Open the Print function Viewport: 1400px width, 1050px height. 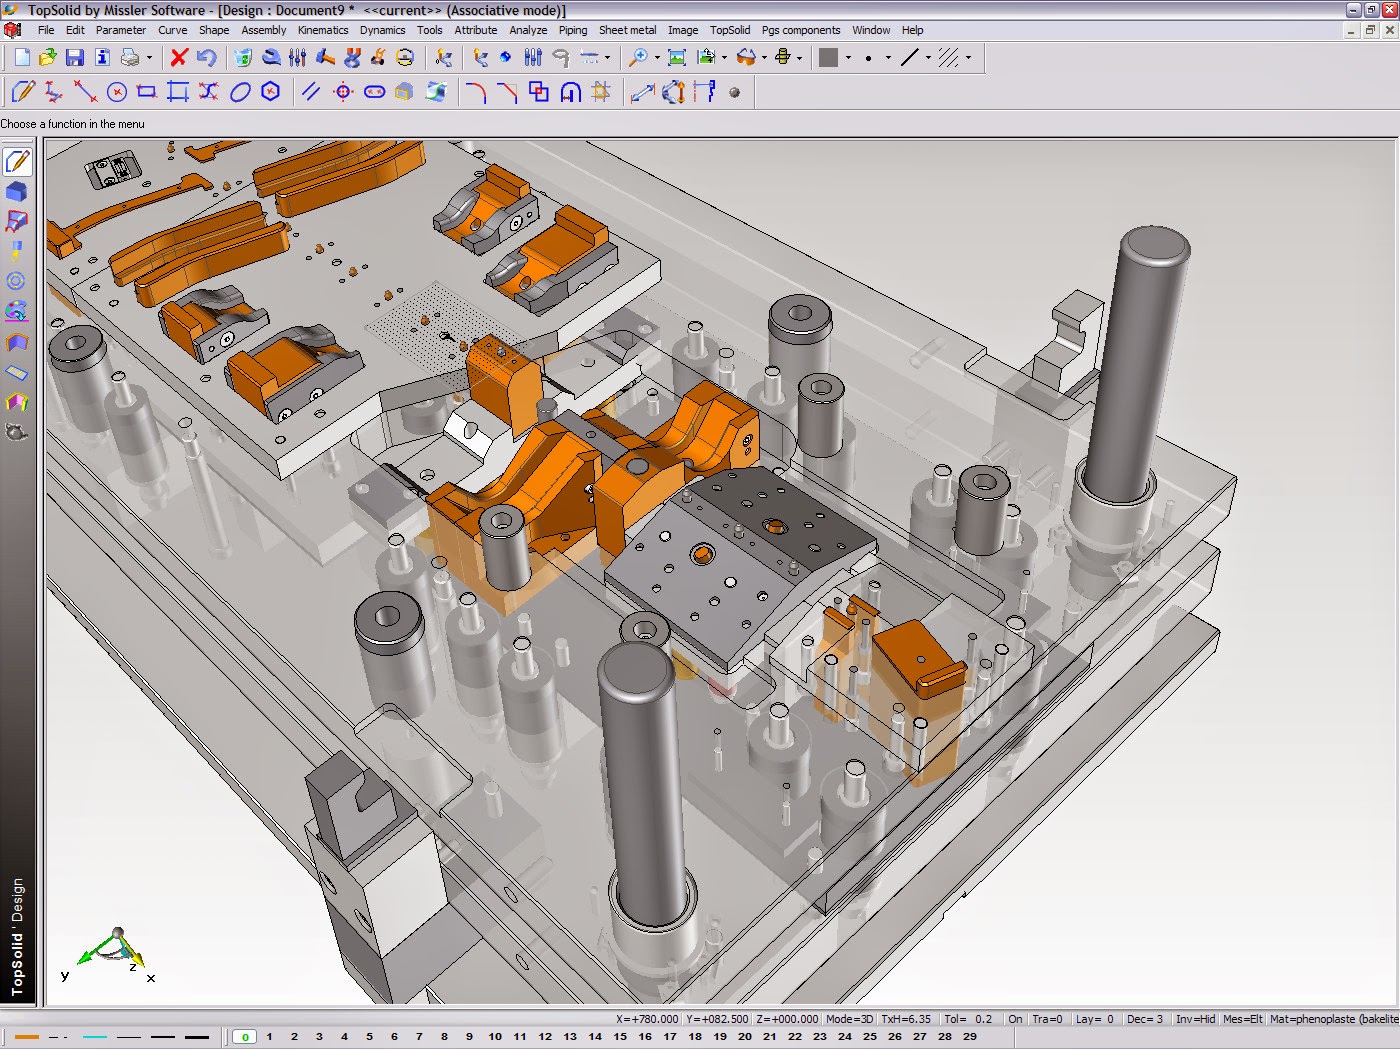point(128,58)
